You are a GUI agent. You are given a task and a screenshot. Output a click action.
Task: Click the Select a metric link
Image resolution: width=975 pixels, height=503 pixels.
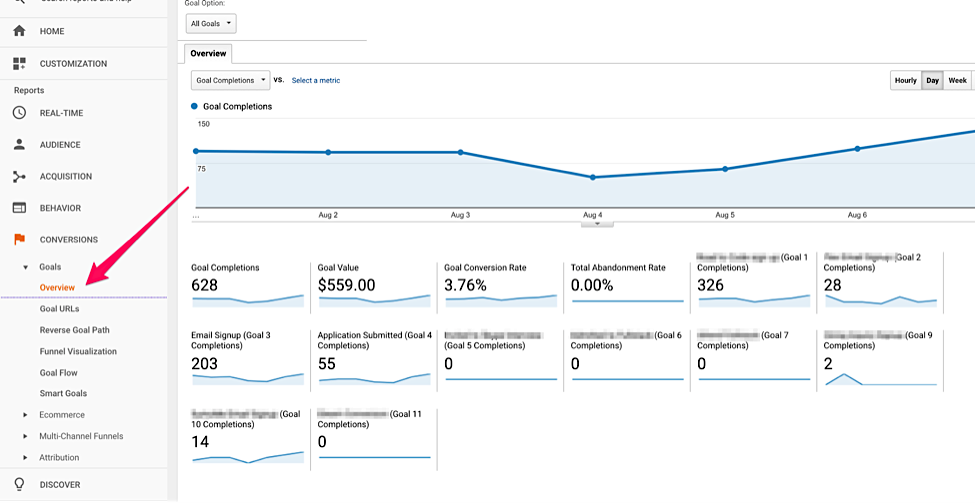[316, 80]
